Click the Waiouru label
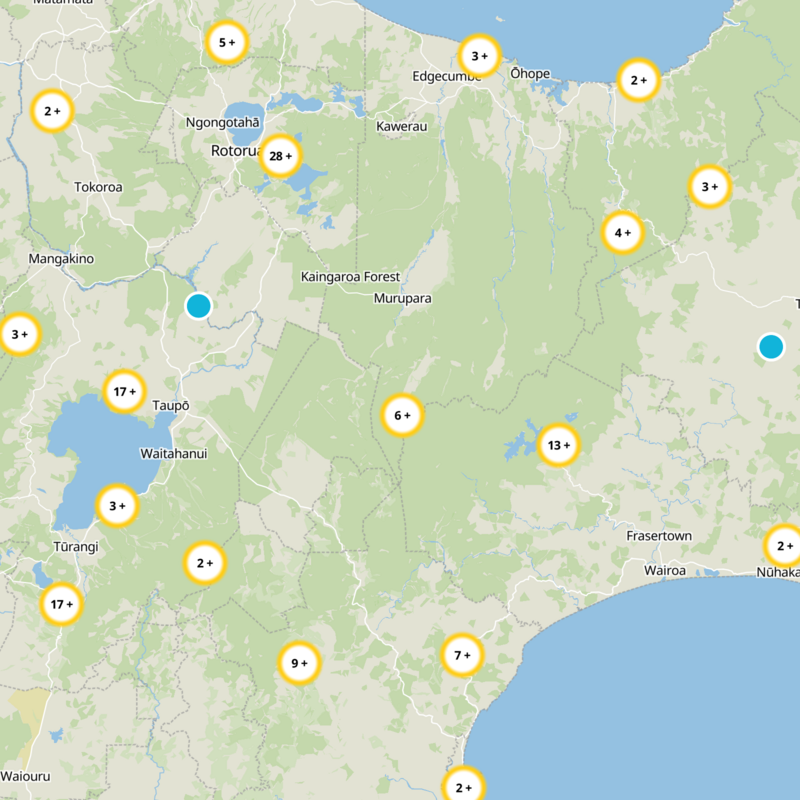The width and height of the screenshot is (800, 800). [26, 777]
